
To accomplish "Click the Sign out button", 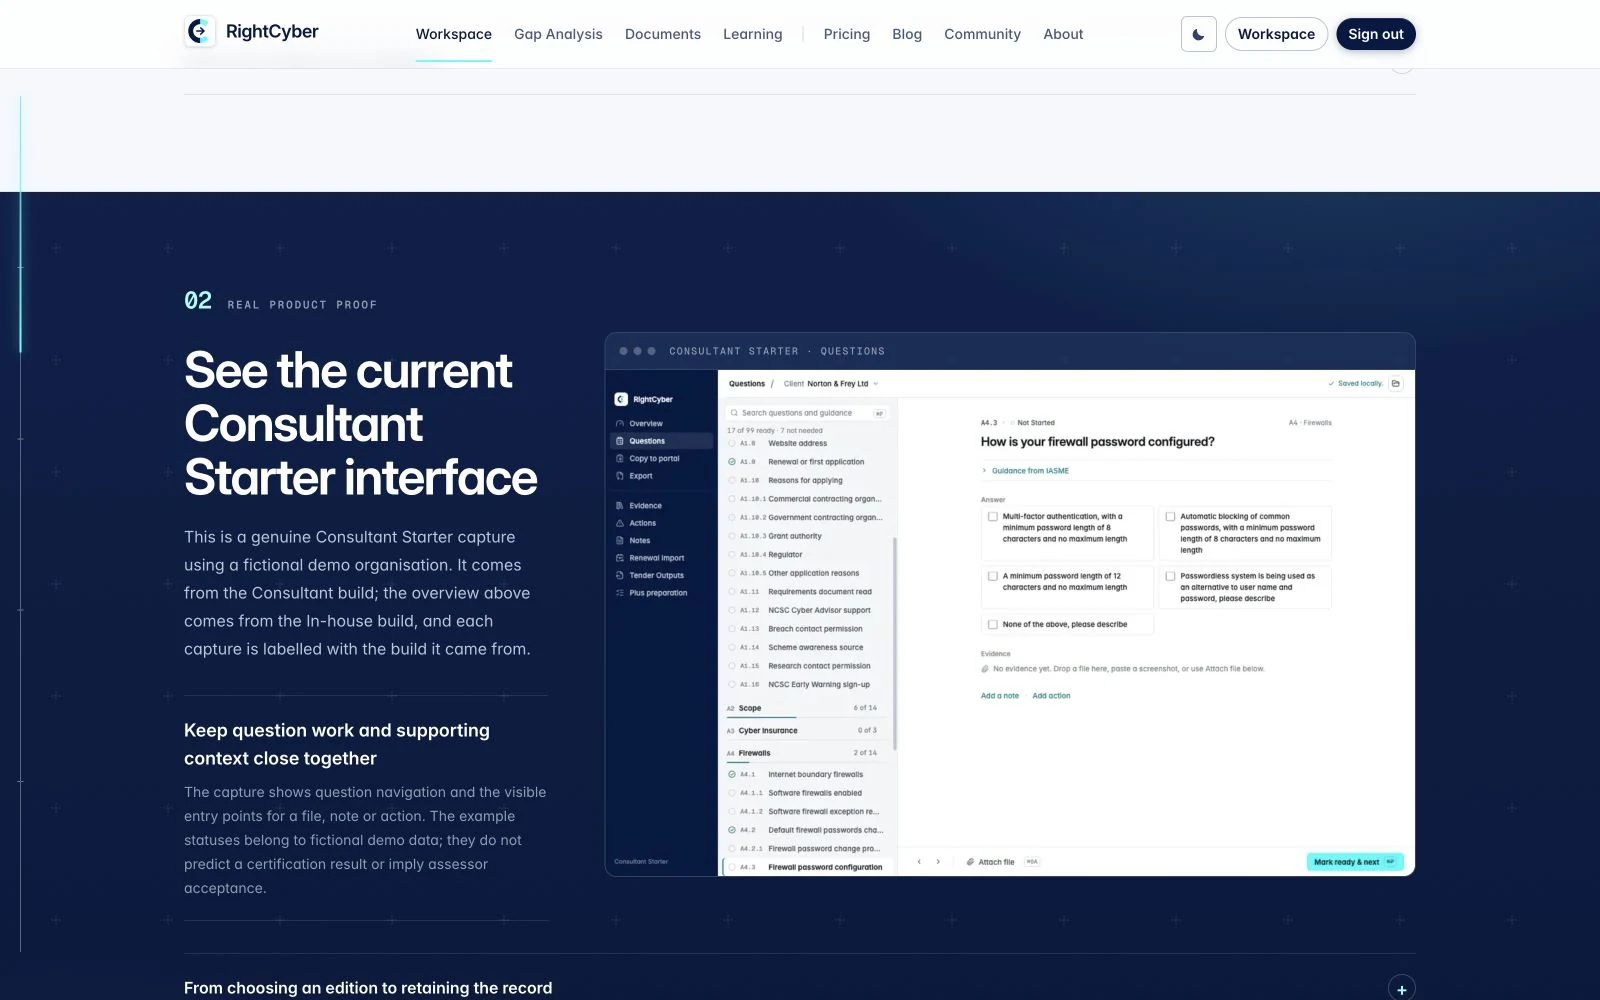I will (1376, 34).
